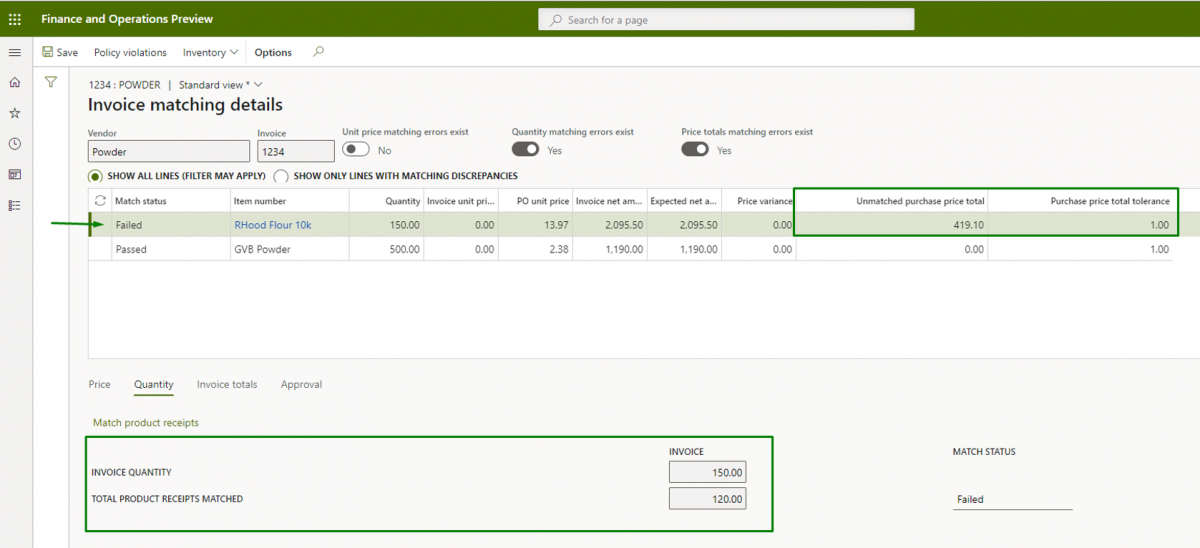Click the 419.10 unmatched total cell

(x=892, y=225)
